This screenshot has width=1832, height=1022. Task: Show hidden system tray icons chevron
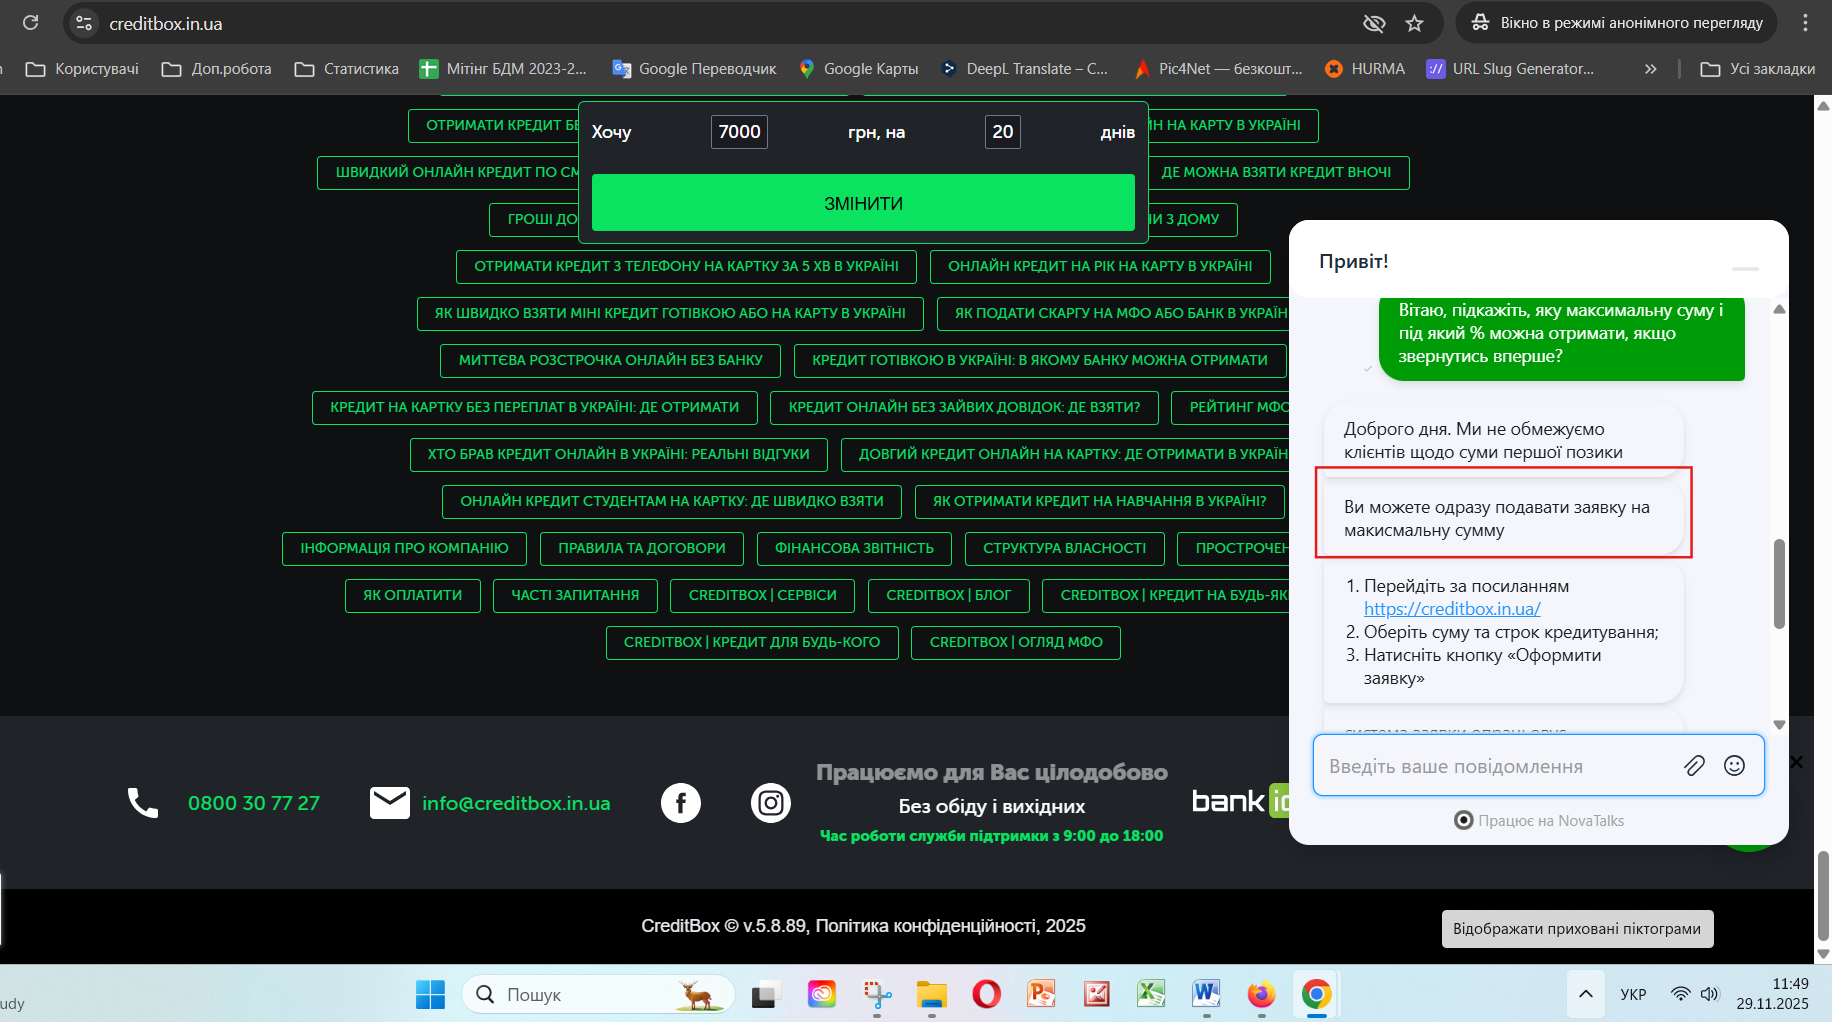1586,994
